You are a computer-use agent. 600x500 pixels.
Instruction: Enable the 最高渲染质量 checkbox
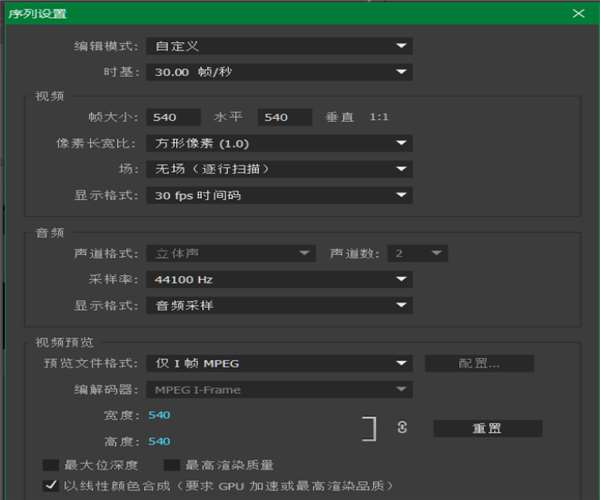point(172,465)
